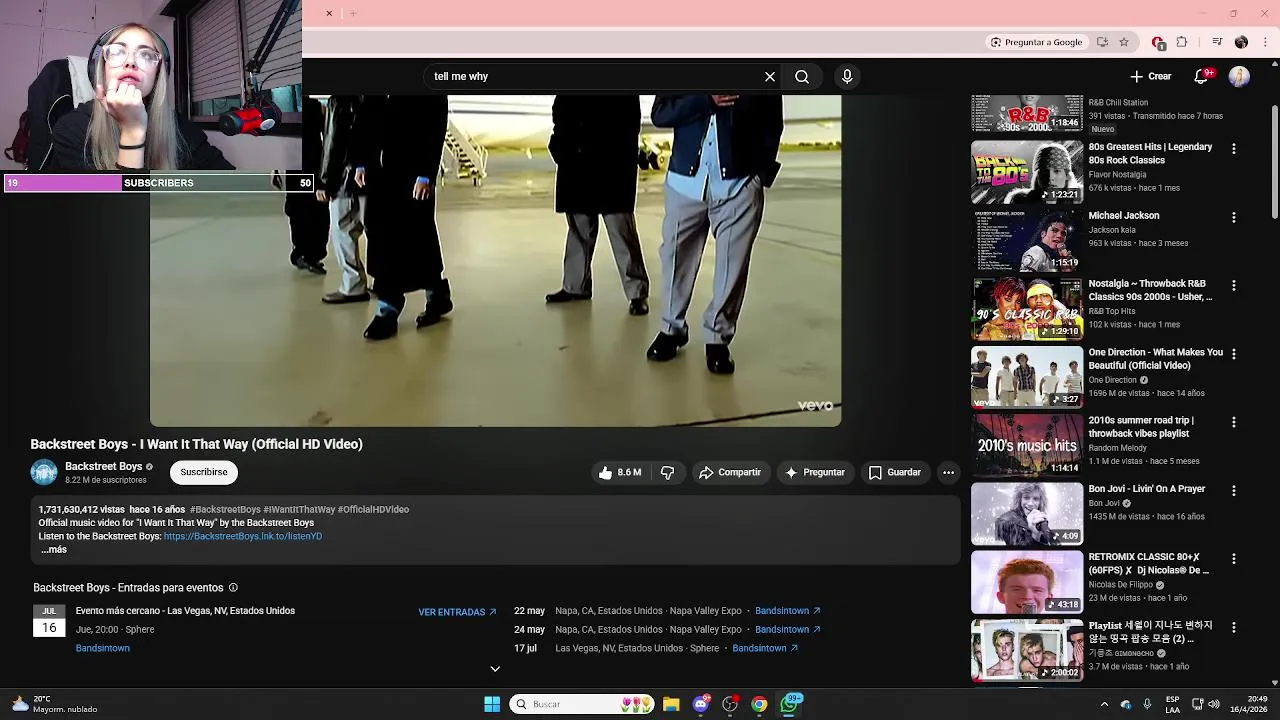Dislike the video

pos(667,472)
